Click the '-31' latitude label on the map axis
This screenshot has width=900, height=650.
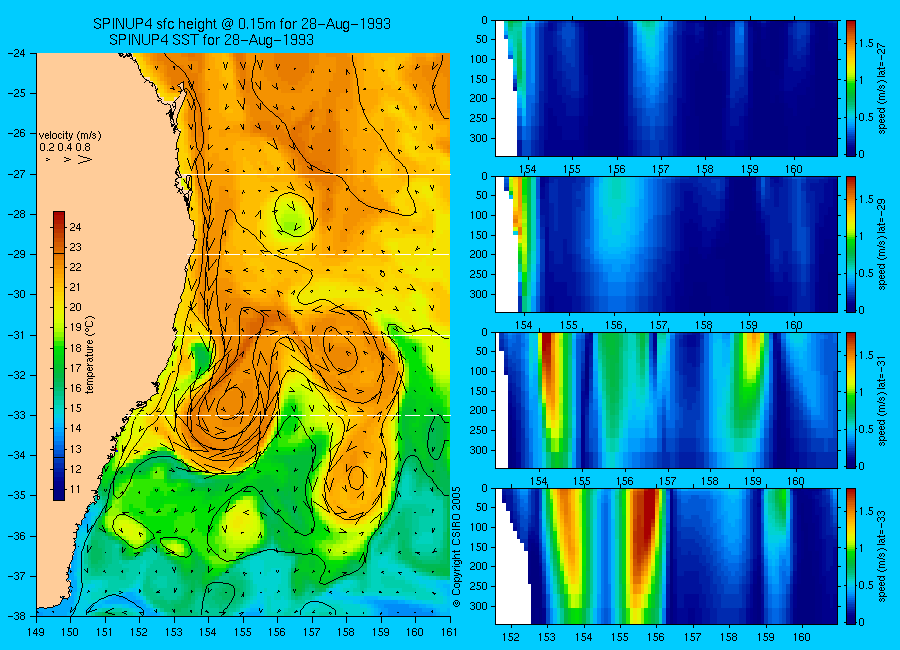18,335
